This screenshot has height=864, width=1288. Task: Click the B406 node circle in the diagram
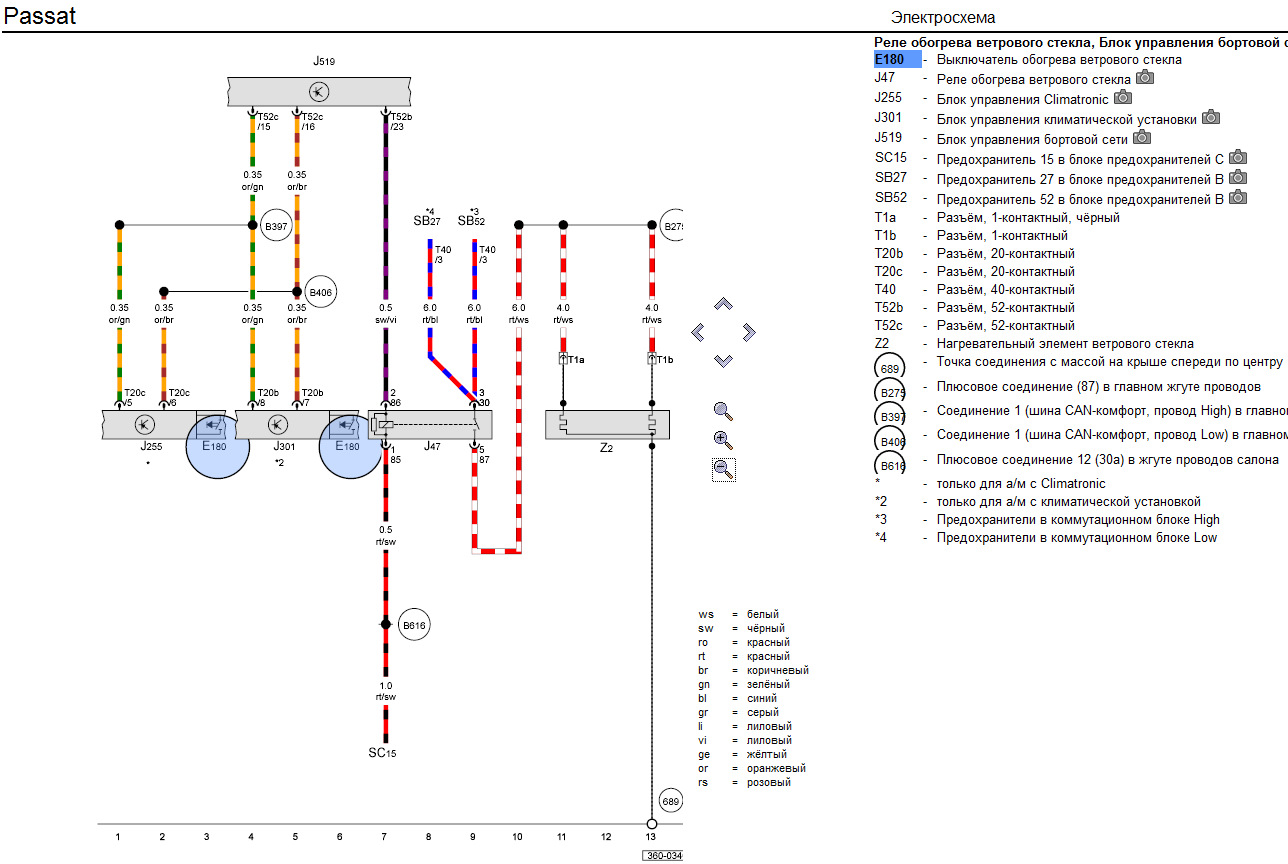[x=320, y=293]
